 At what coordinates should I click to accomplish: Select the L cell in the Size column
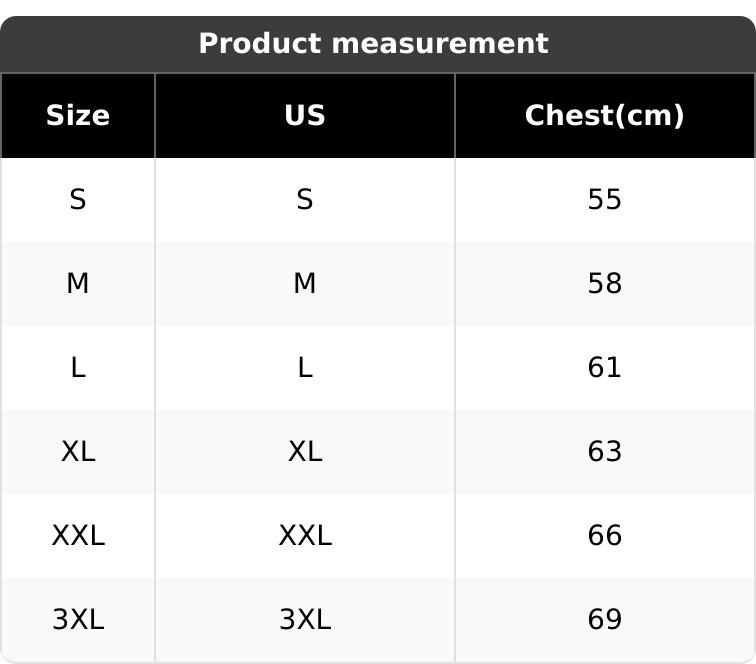coord(78,368)
